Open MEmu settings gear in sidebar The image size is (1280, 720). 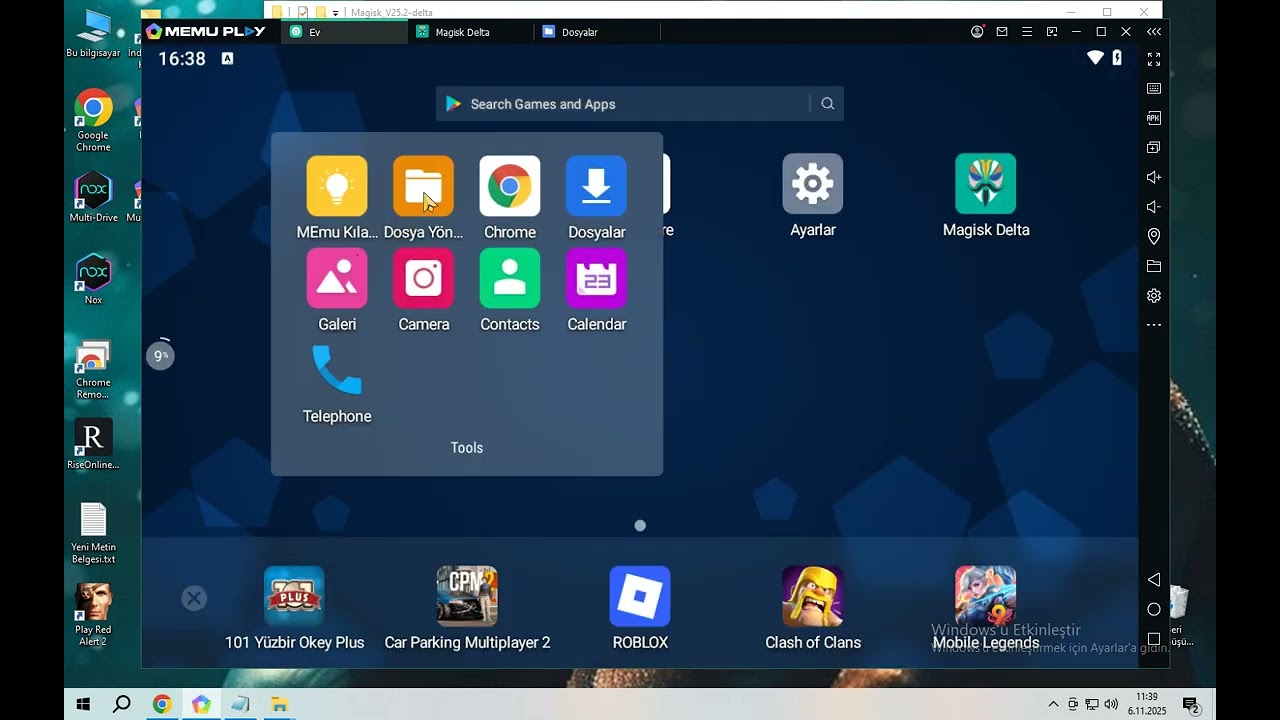1154,296
